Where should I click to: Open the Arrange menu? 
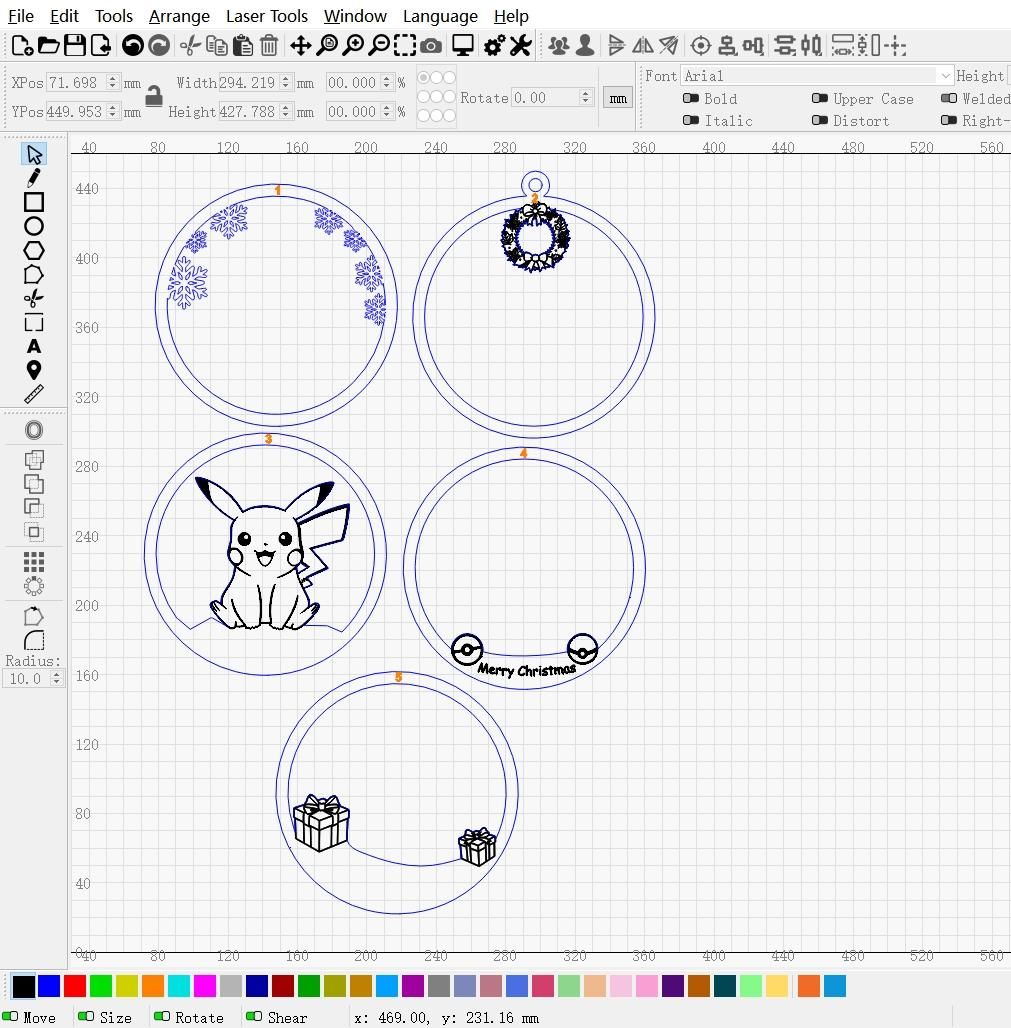(x=179, y=16)
